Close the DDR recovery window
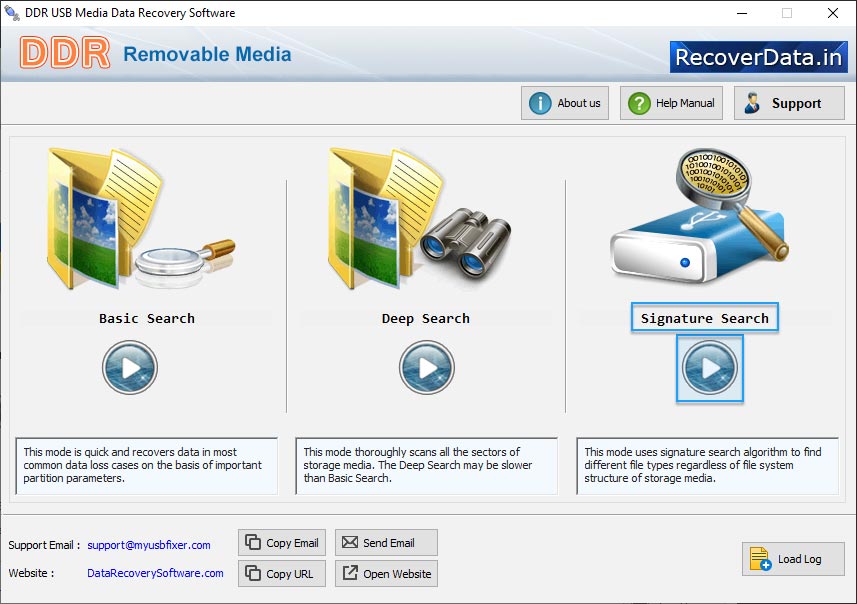 tap(832, 13)
